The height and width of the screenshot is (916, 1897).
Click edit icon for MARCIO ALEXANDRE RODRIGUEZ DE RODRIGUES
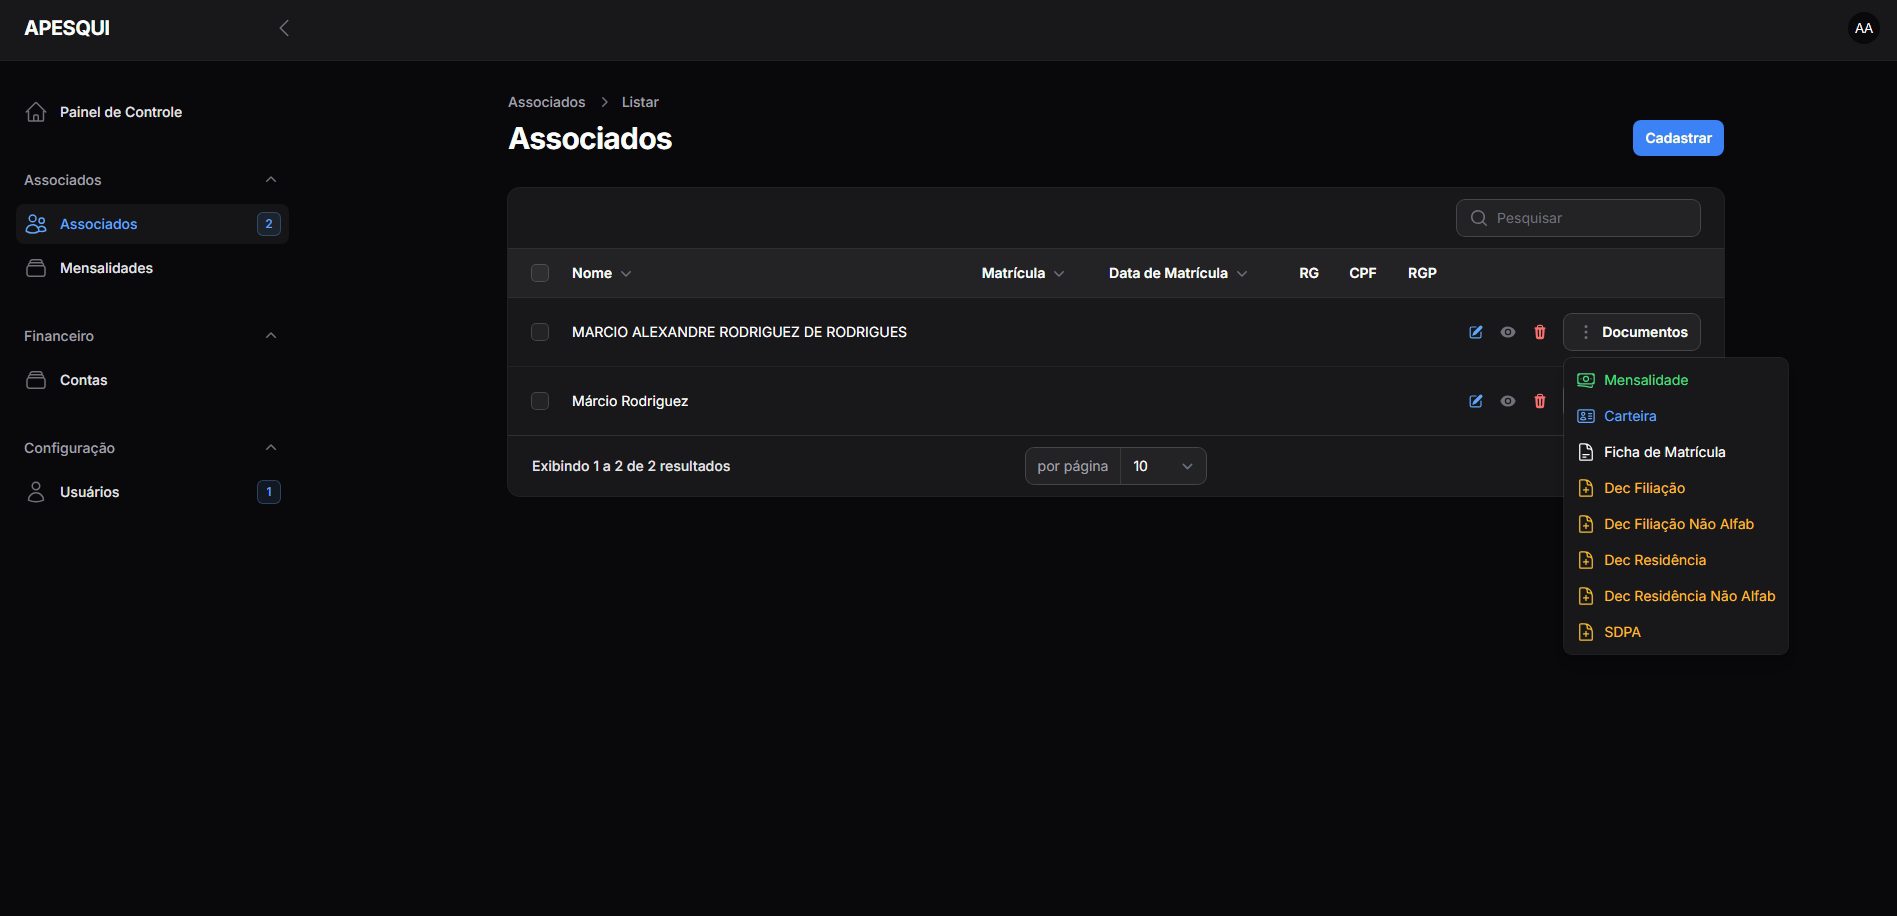(1475, 332)
